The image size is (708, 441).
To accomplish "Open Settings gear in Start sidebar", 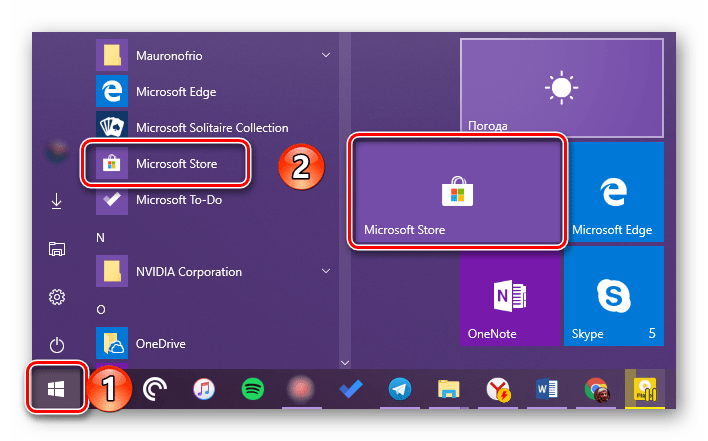I will [57, 297].
